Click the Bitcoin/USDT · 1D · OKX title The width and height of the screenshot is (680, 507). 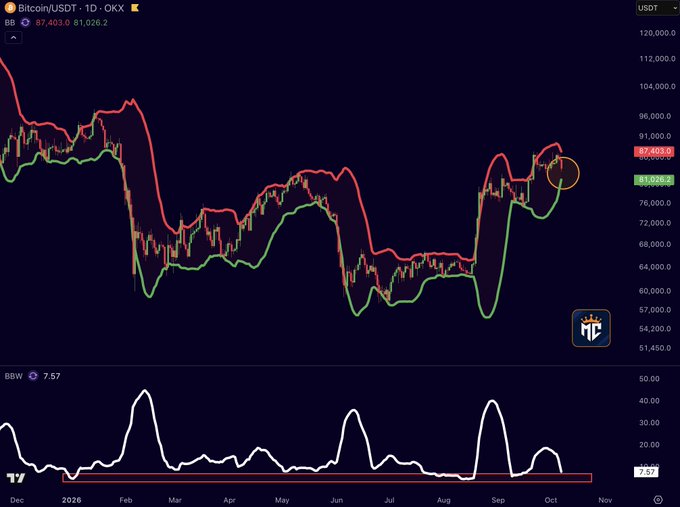(71, 8)
